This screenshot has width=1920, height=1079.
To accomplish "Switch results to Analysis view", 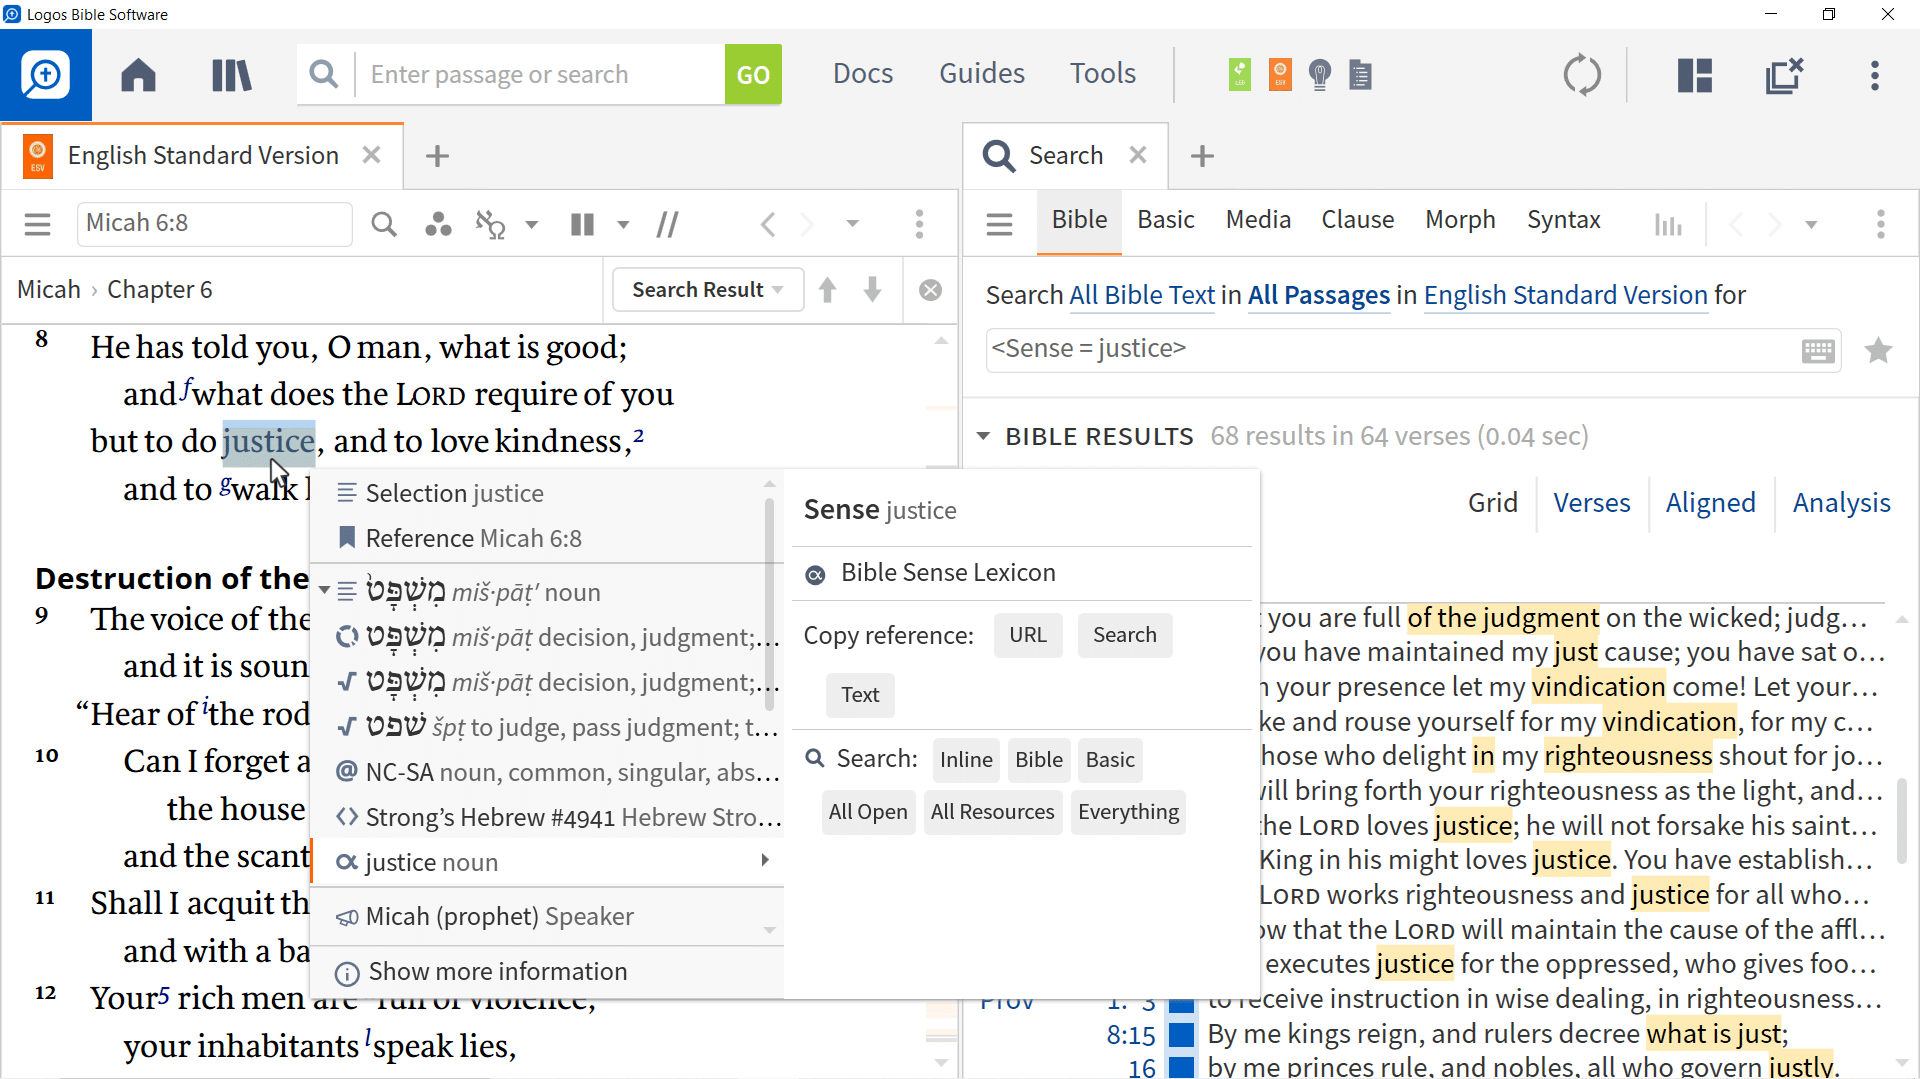I will pos(1841,502).
